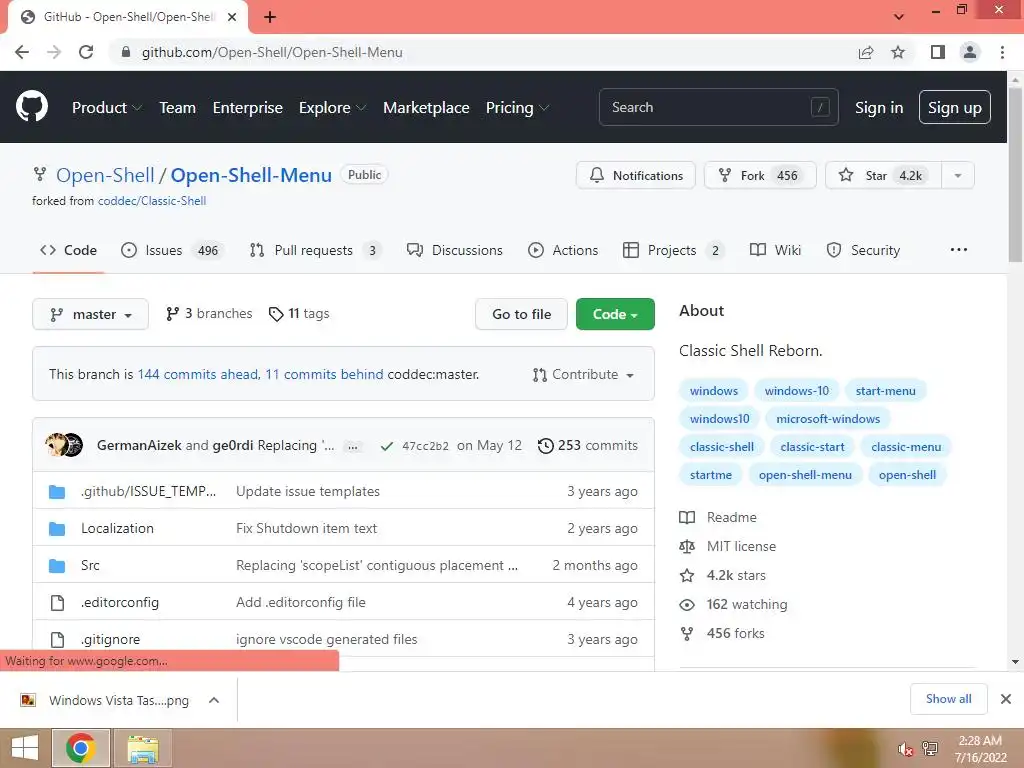Image resolution: width=1024 pixels, height=768 pixels.
Task: Open the 11 commits behind link
Action: click(324, 374)
